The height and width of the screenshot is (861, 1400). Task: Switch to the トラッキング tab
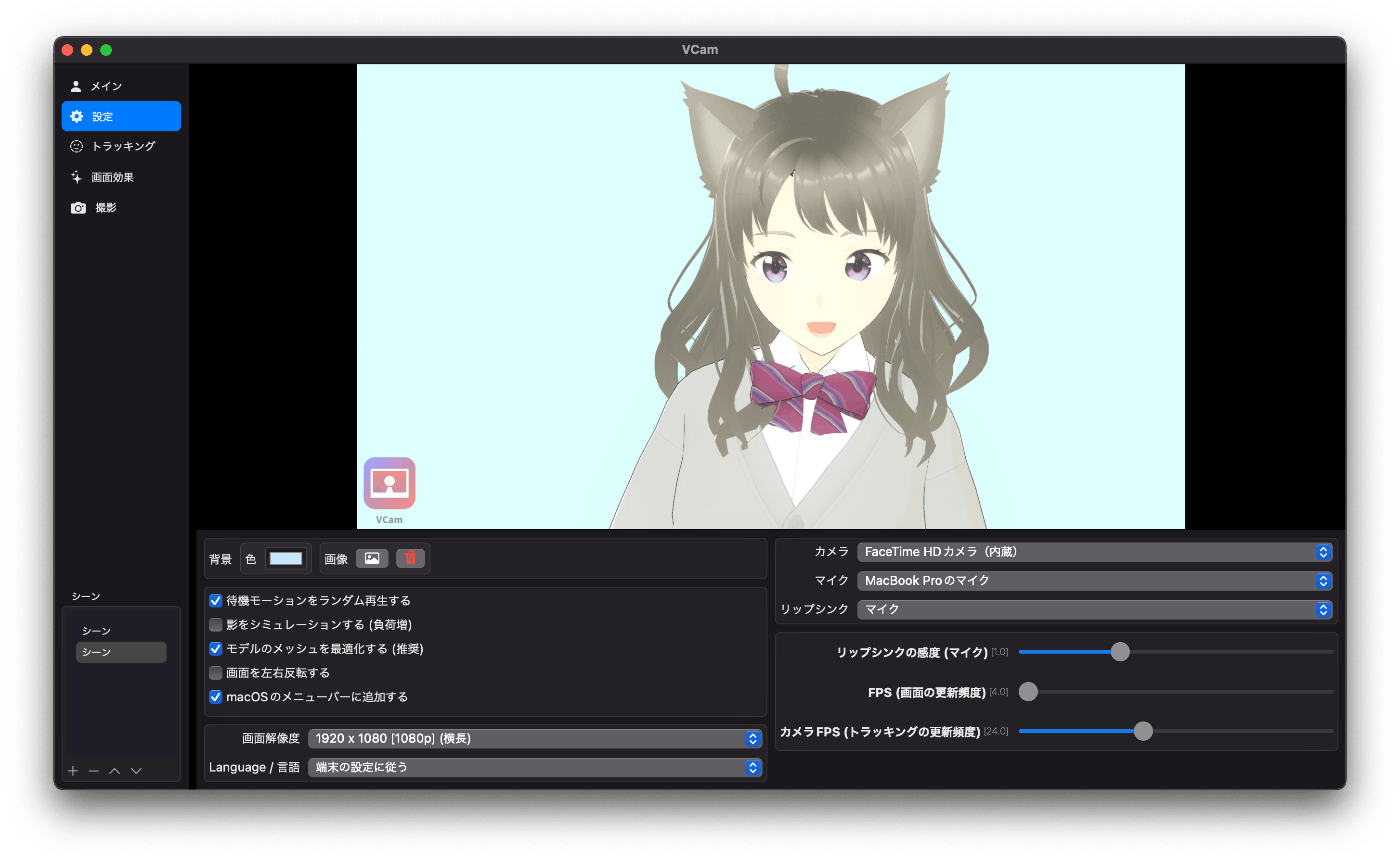pos(121,146)
